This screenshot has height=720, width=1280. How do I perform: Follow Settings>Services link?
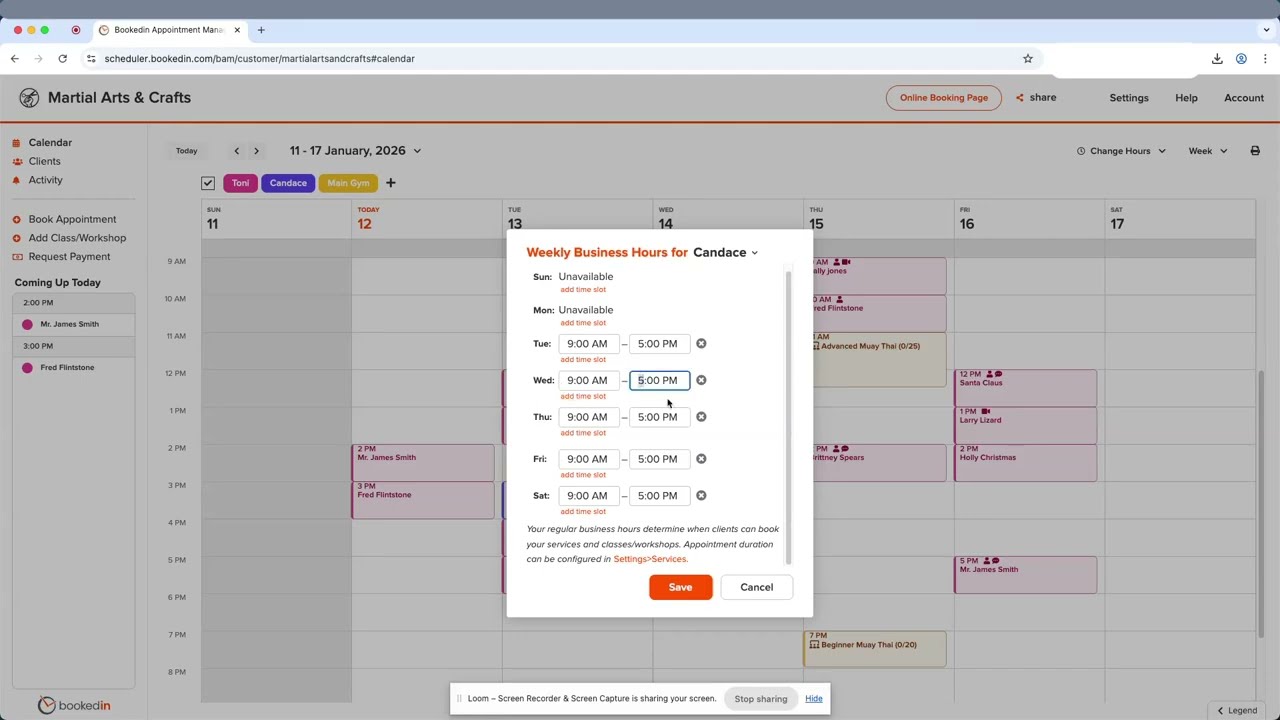650,559
